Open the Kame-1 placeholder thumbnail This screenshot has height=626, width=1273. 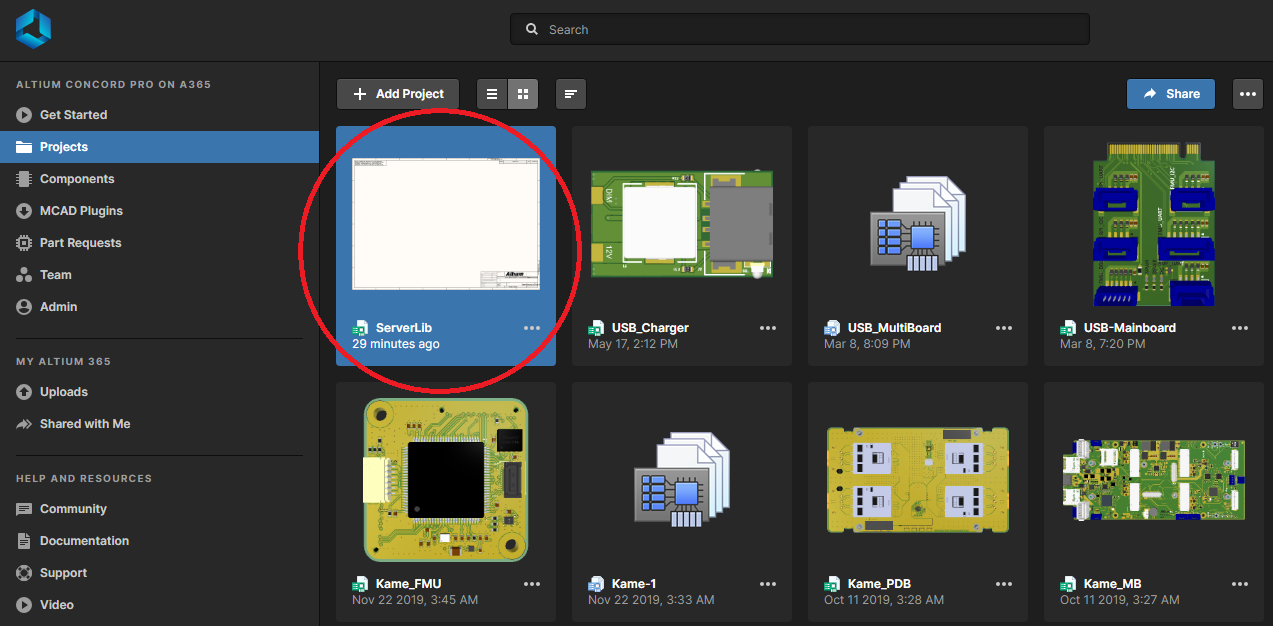point(682,480)
